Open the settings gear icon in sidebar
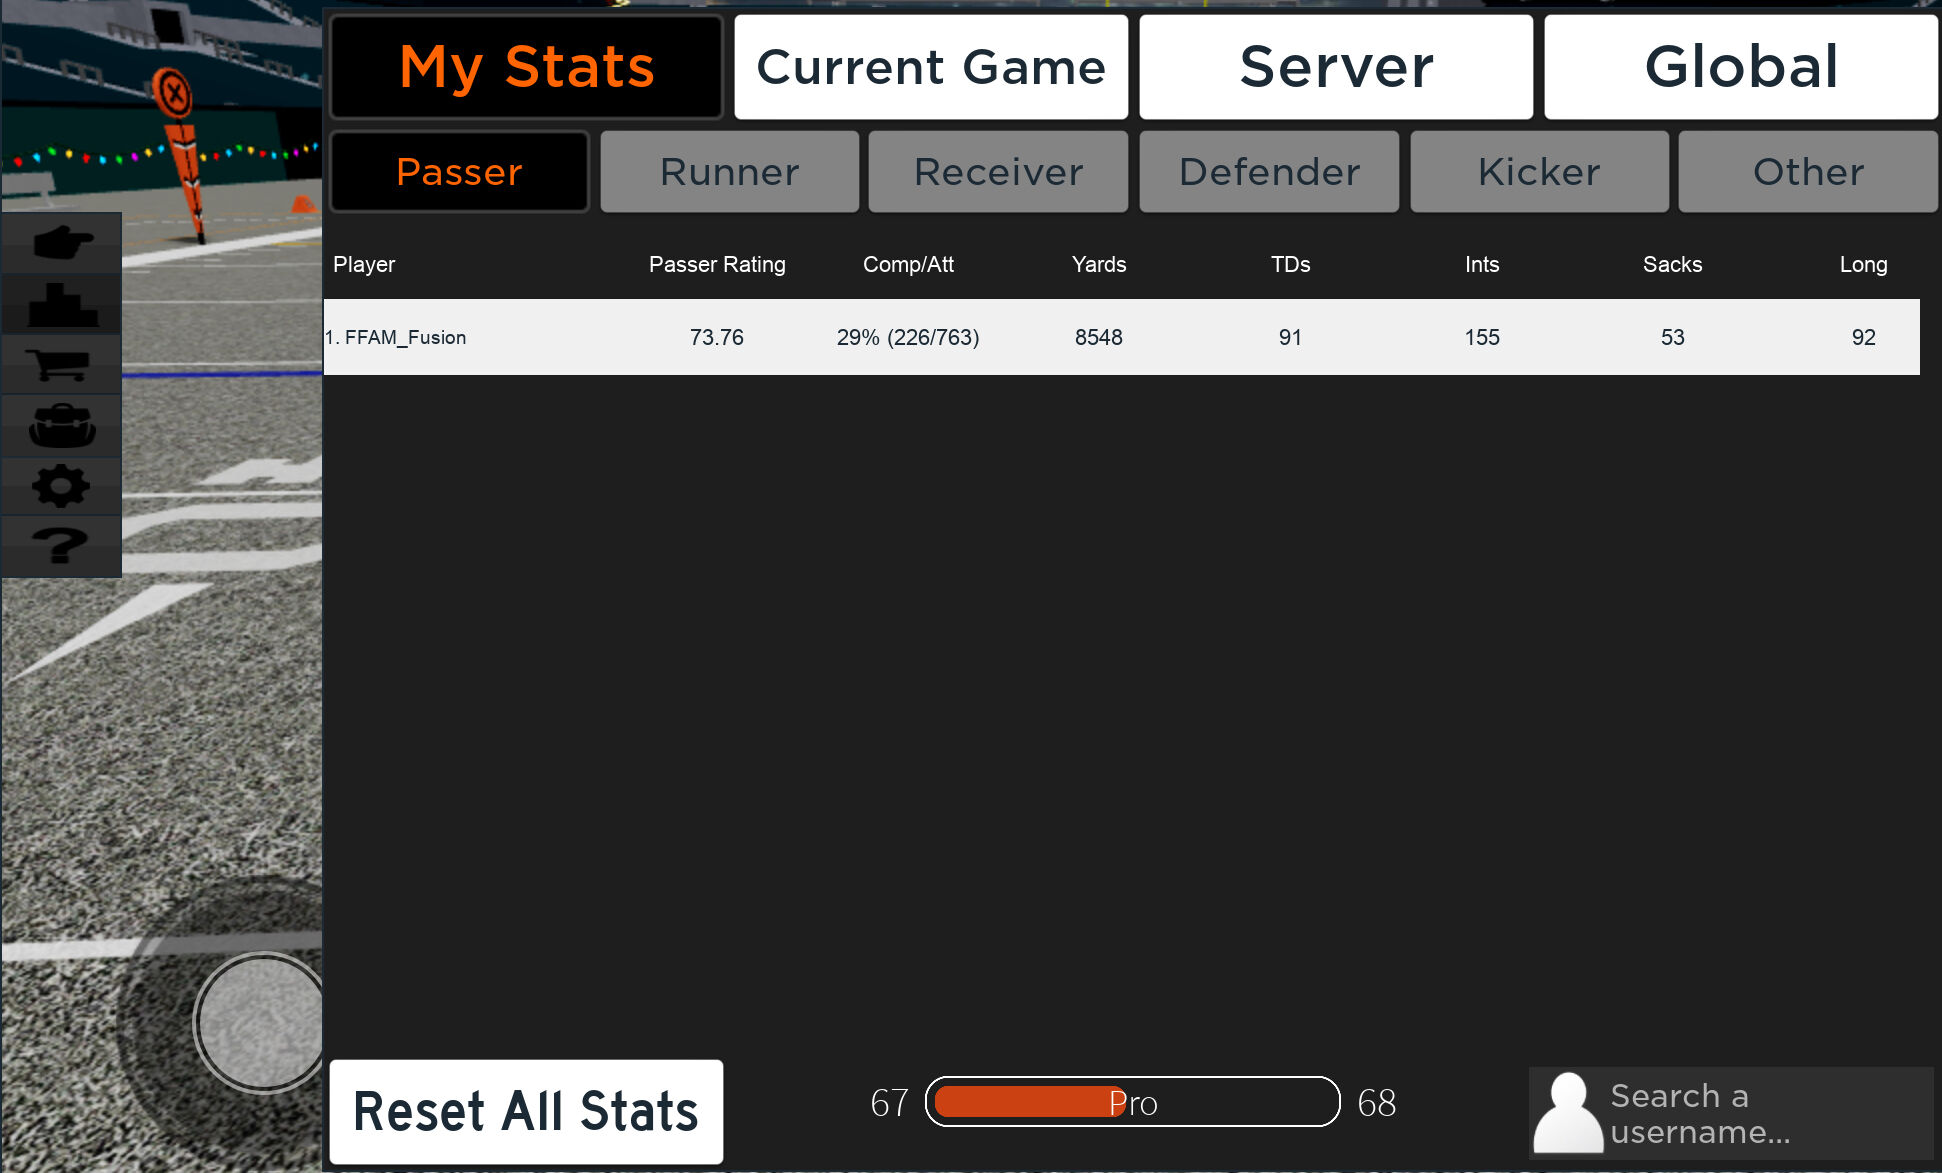This screenshot has height=1173, width=1942. [62, 485]
